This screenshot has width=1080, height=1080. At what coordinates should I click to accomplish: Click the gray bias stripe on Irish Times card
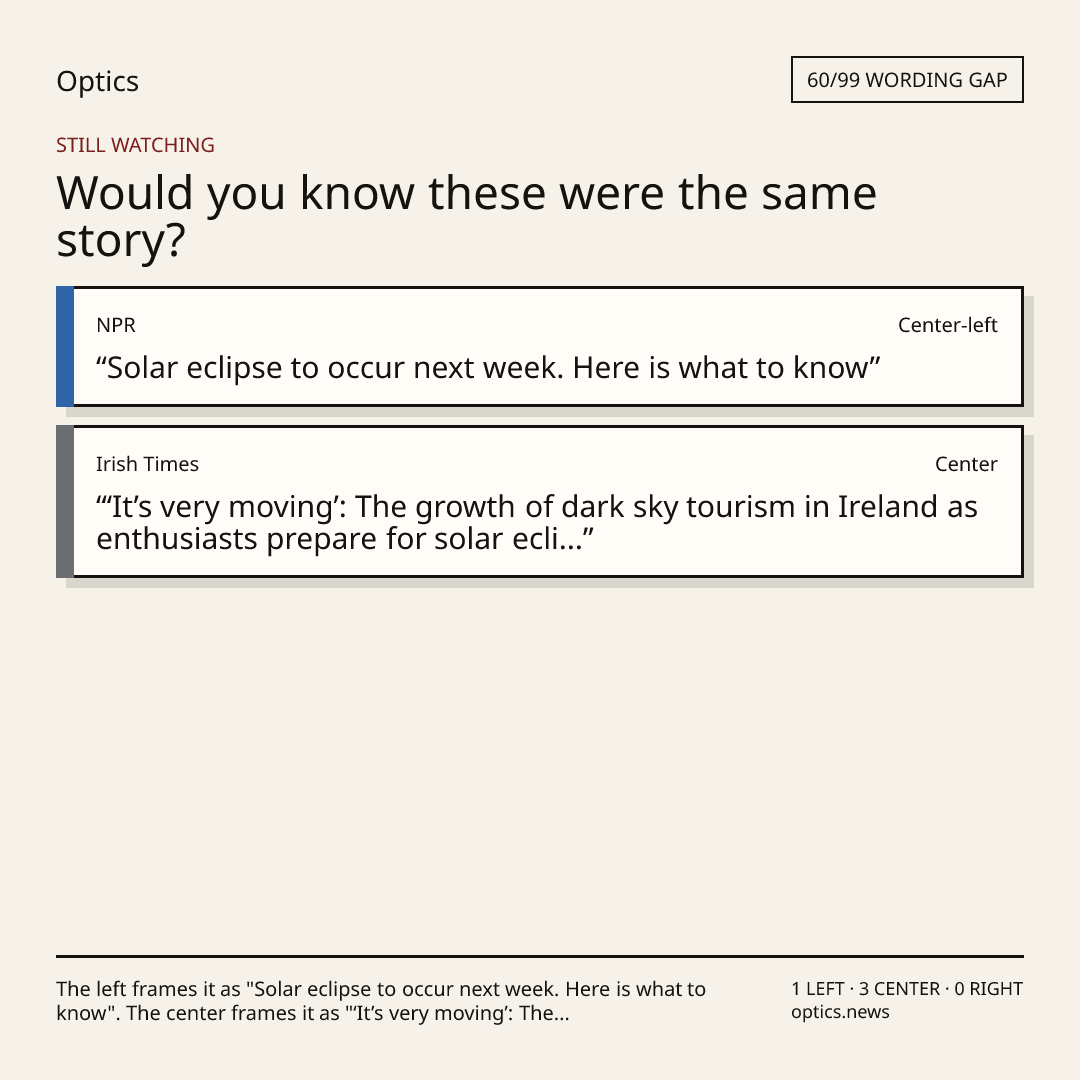(x=65, y=501)
